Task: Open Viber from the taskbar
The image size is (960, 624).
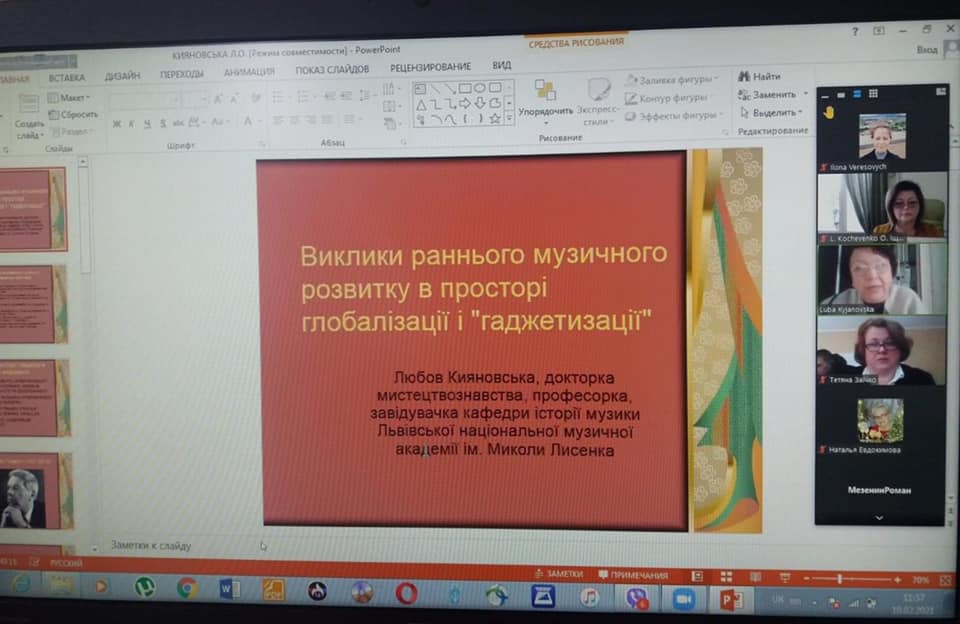Action: 637,598
